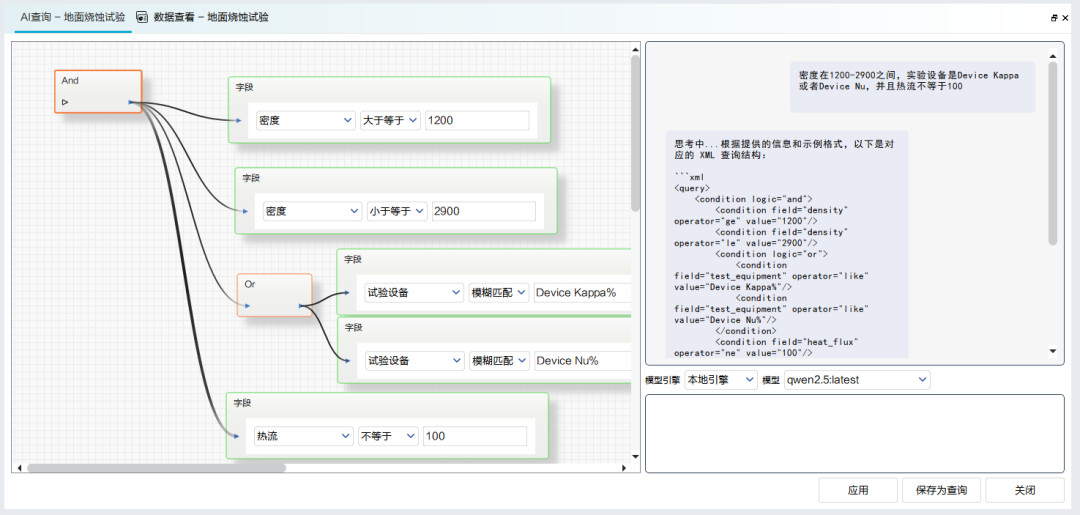Open 大于等于 operator dropdown
Viewport: 1080px width, 515px height.
(390, 120)
